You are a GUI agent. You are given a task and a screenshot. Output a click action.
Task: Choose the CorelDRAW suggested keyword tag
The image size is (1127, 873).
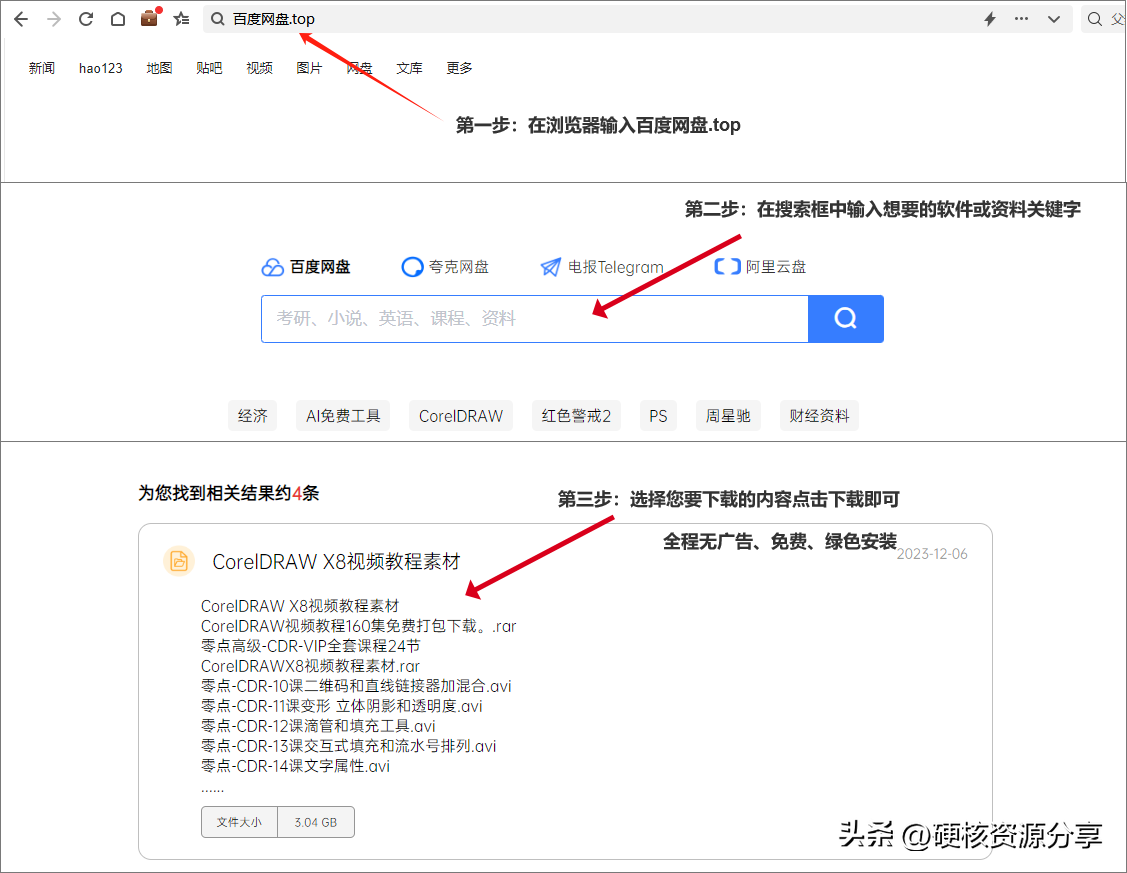click(461, 416)
